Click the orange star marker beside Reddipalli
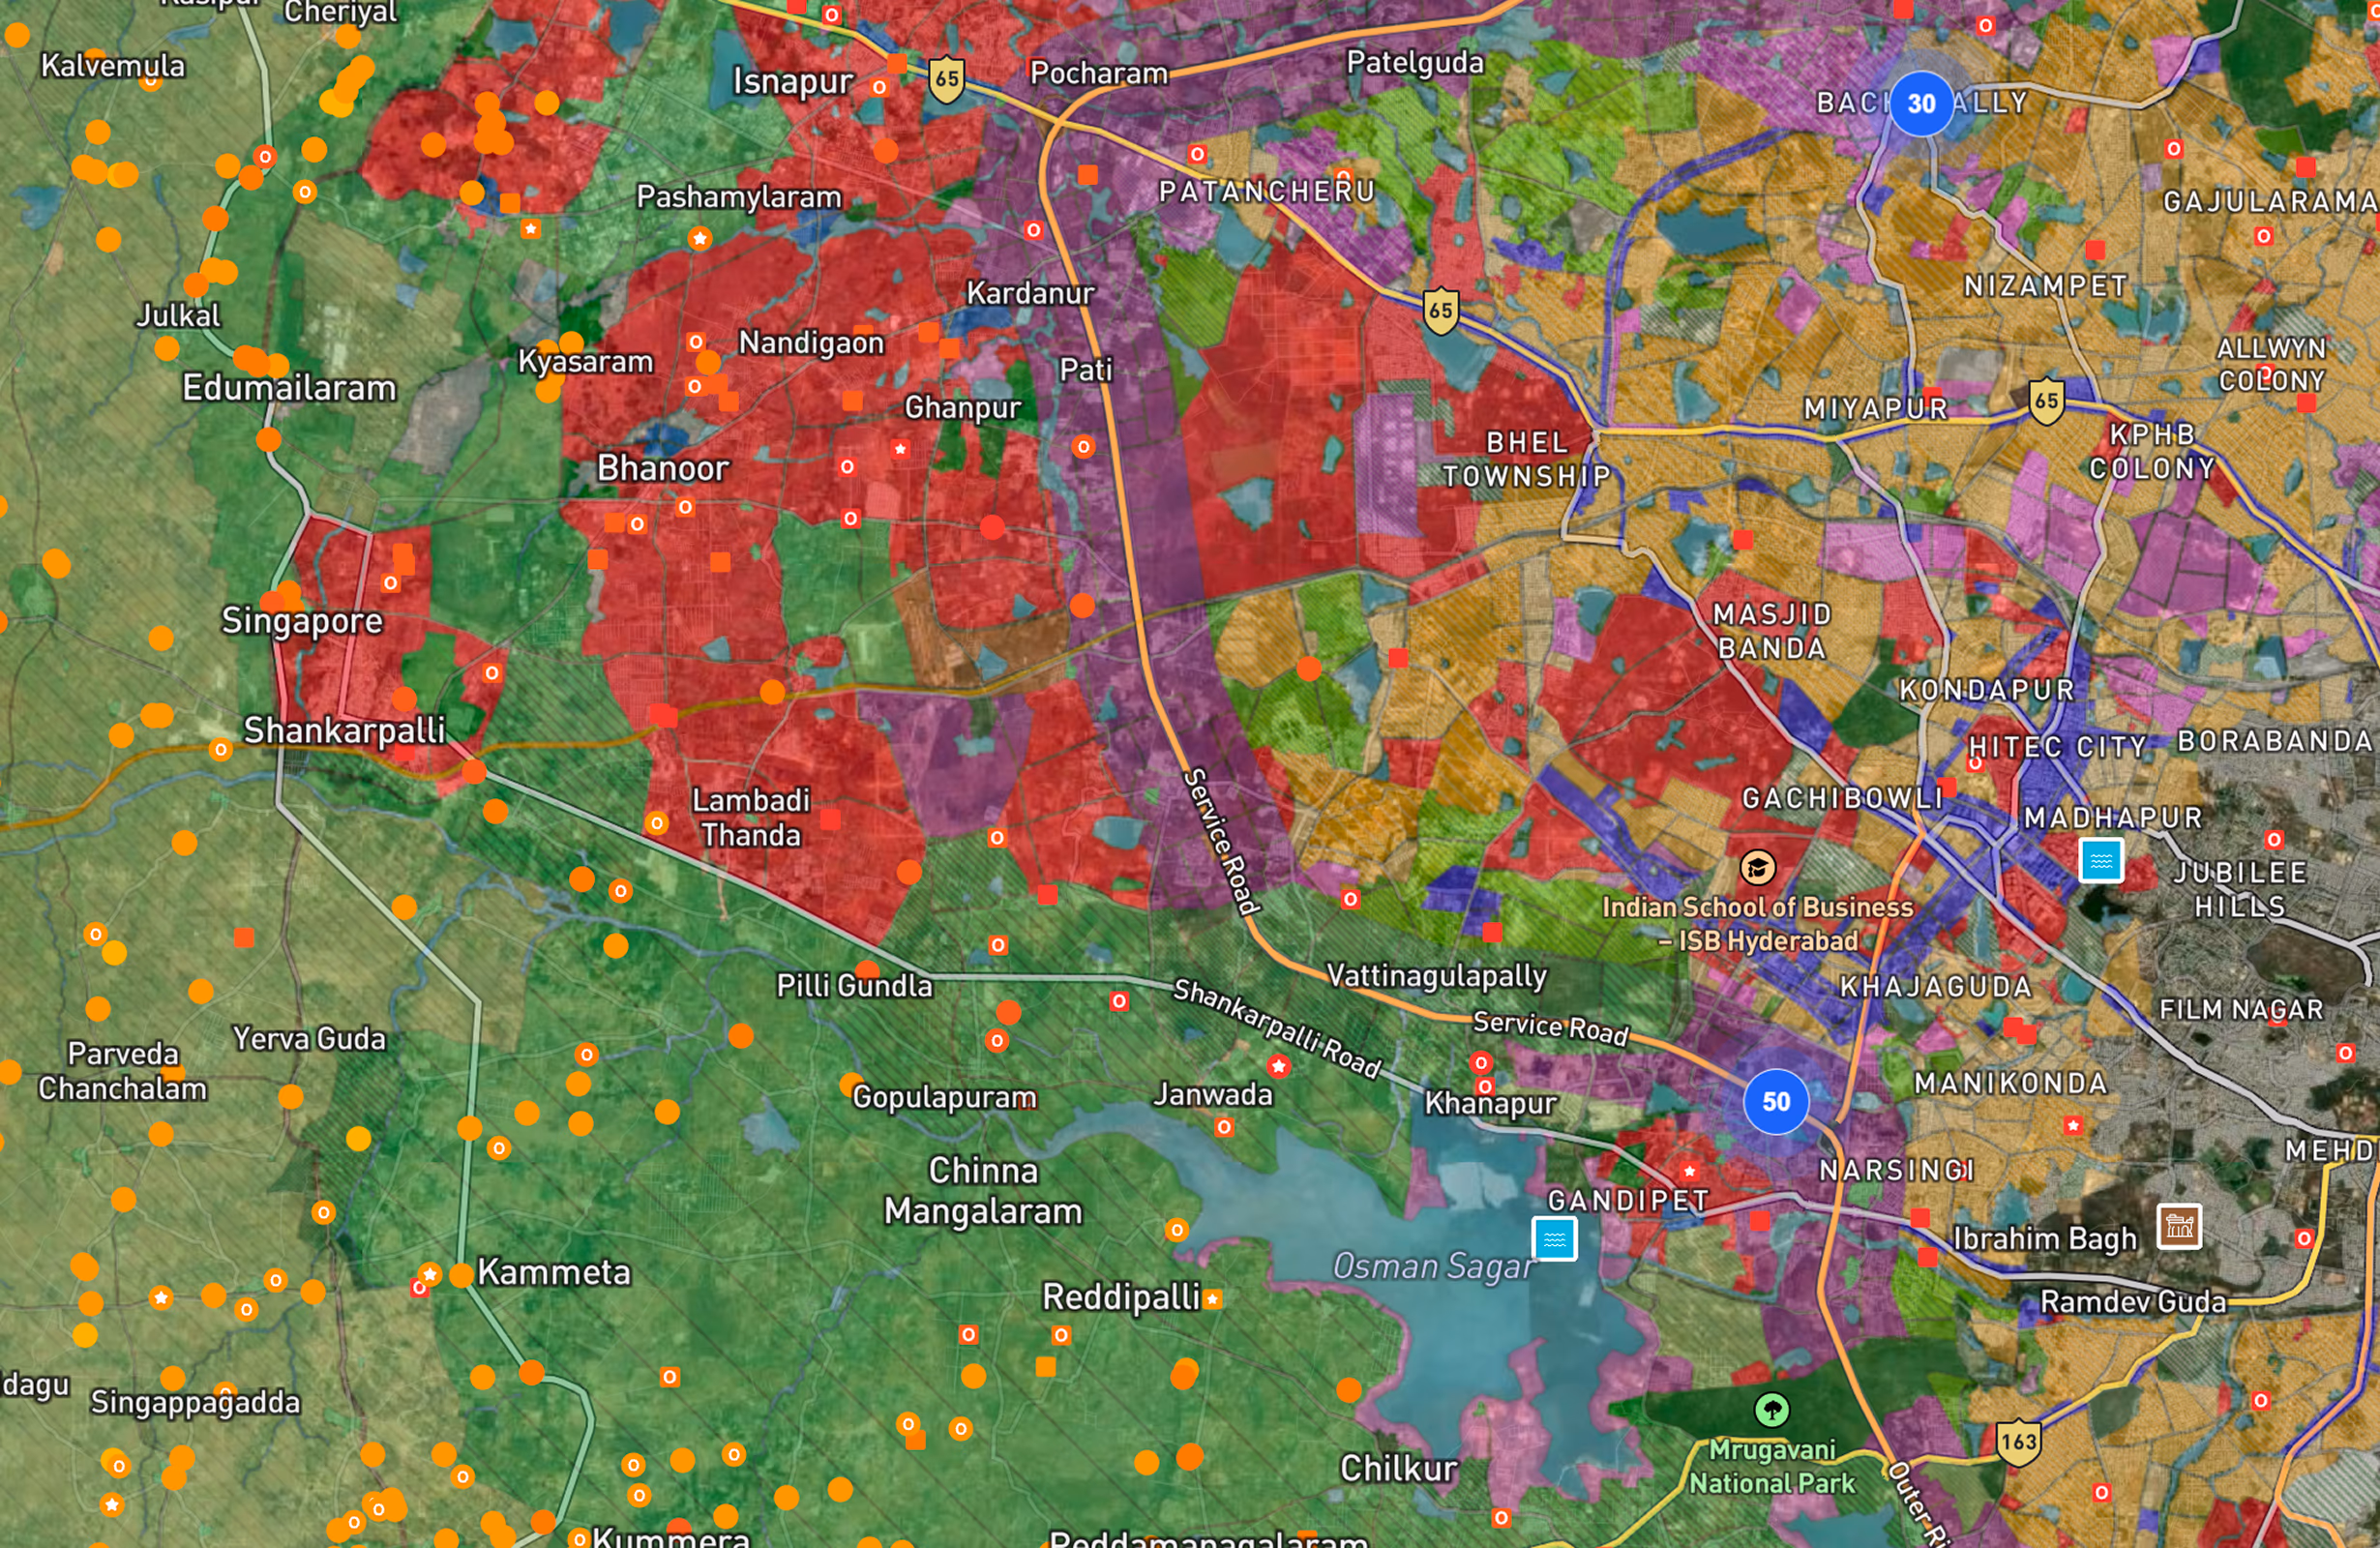2380x1548 pixels. [1213, 1299]
